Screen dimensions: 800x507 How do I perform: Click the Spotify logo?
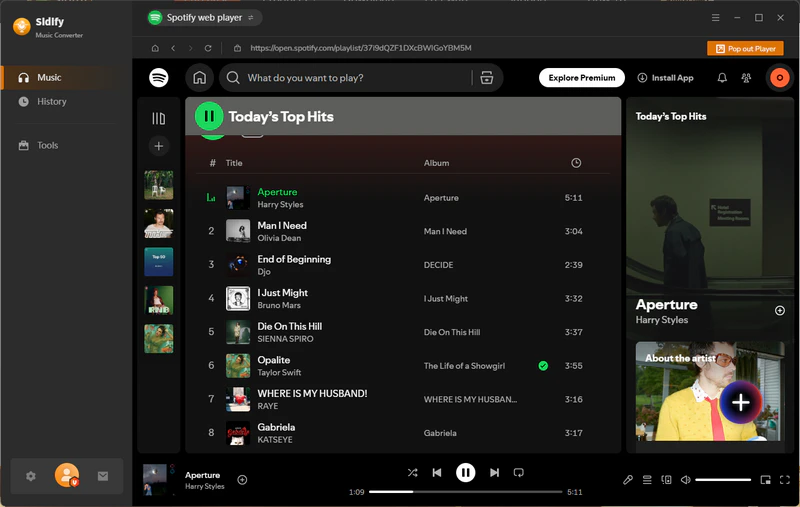point(159,78)
